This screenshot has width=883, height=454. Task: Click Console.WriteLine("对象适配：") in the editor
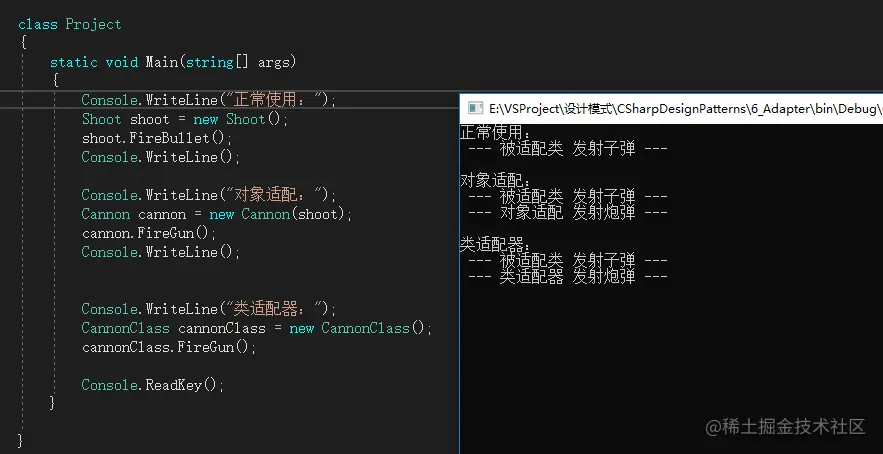pos(208,195)
